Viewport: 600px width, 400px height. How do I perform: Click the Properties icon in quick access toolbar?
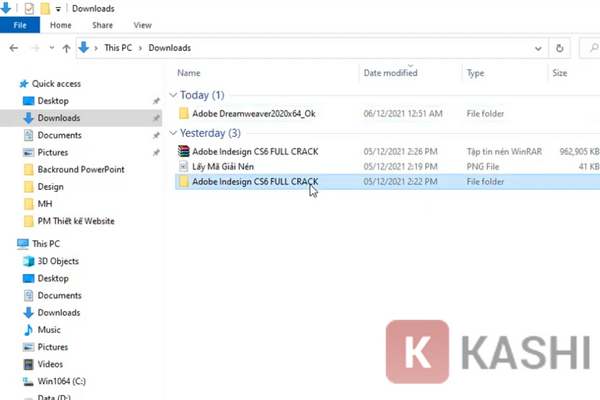[29, 8]
